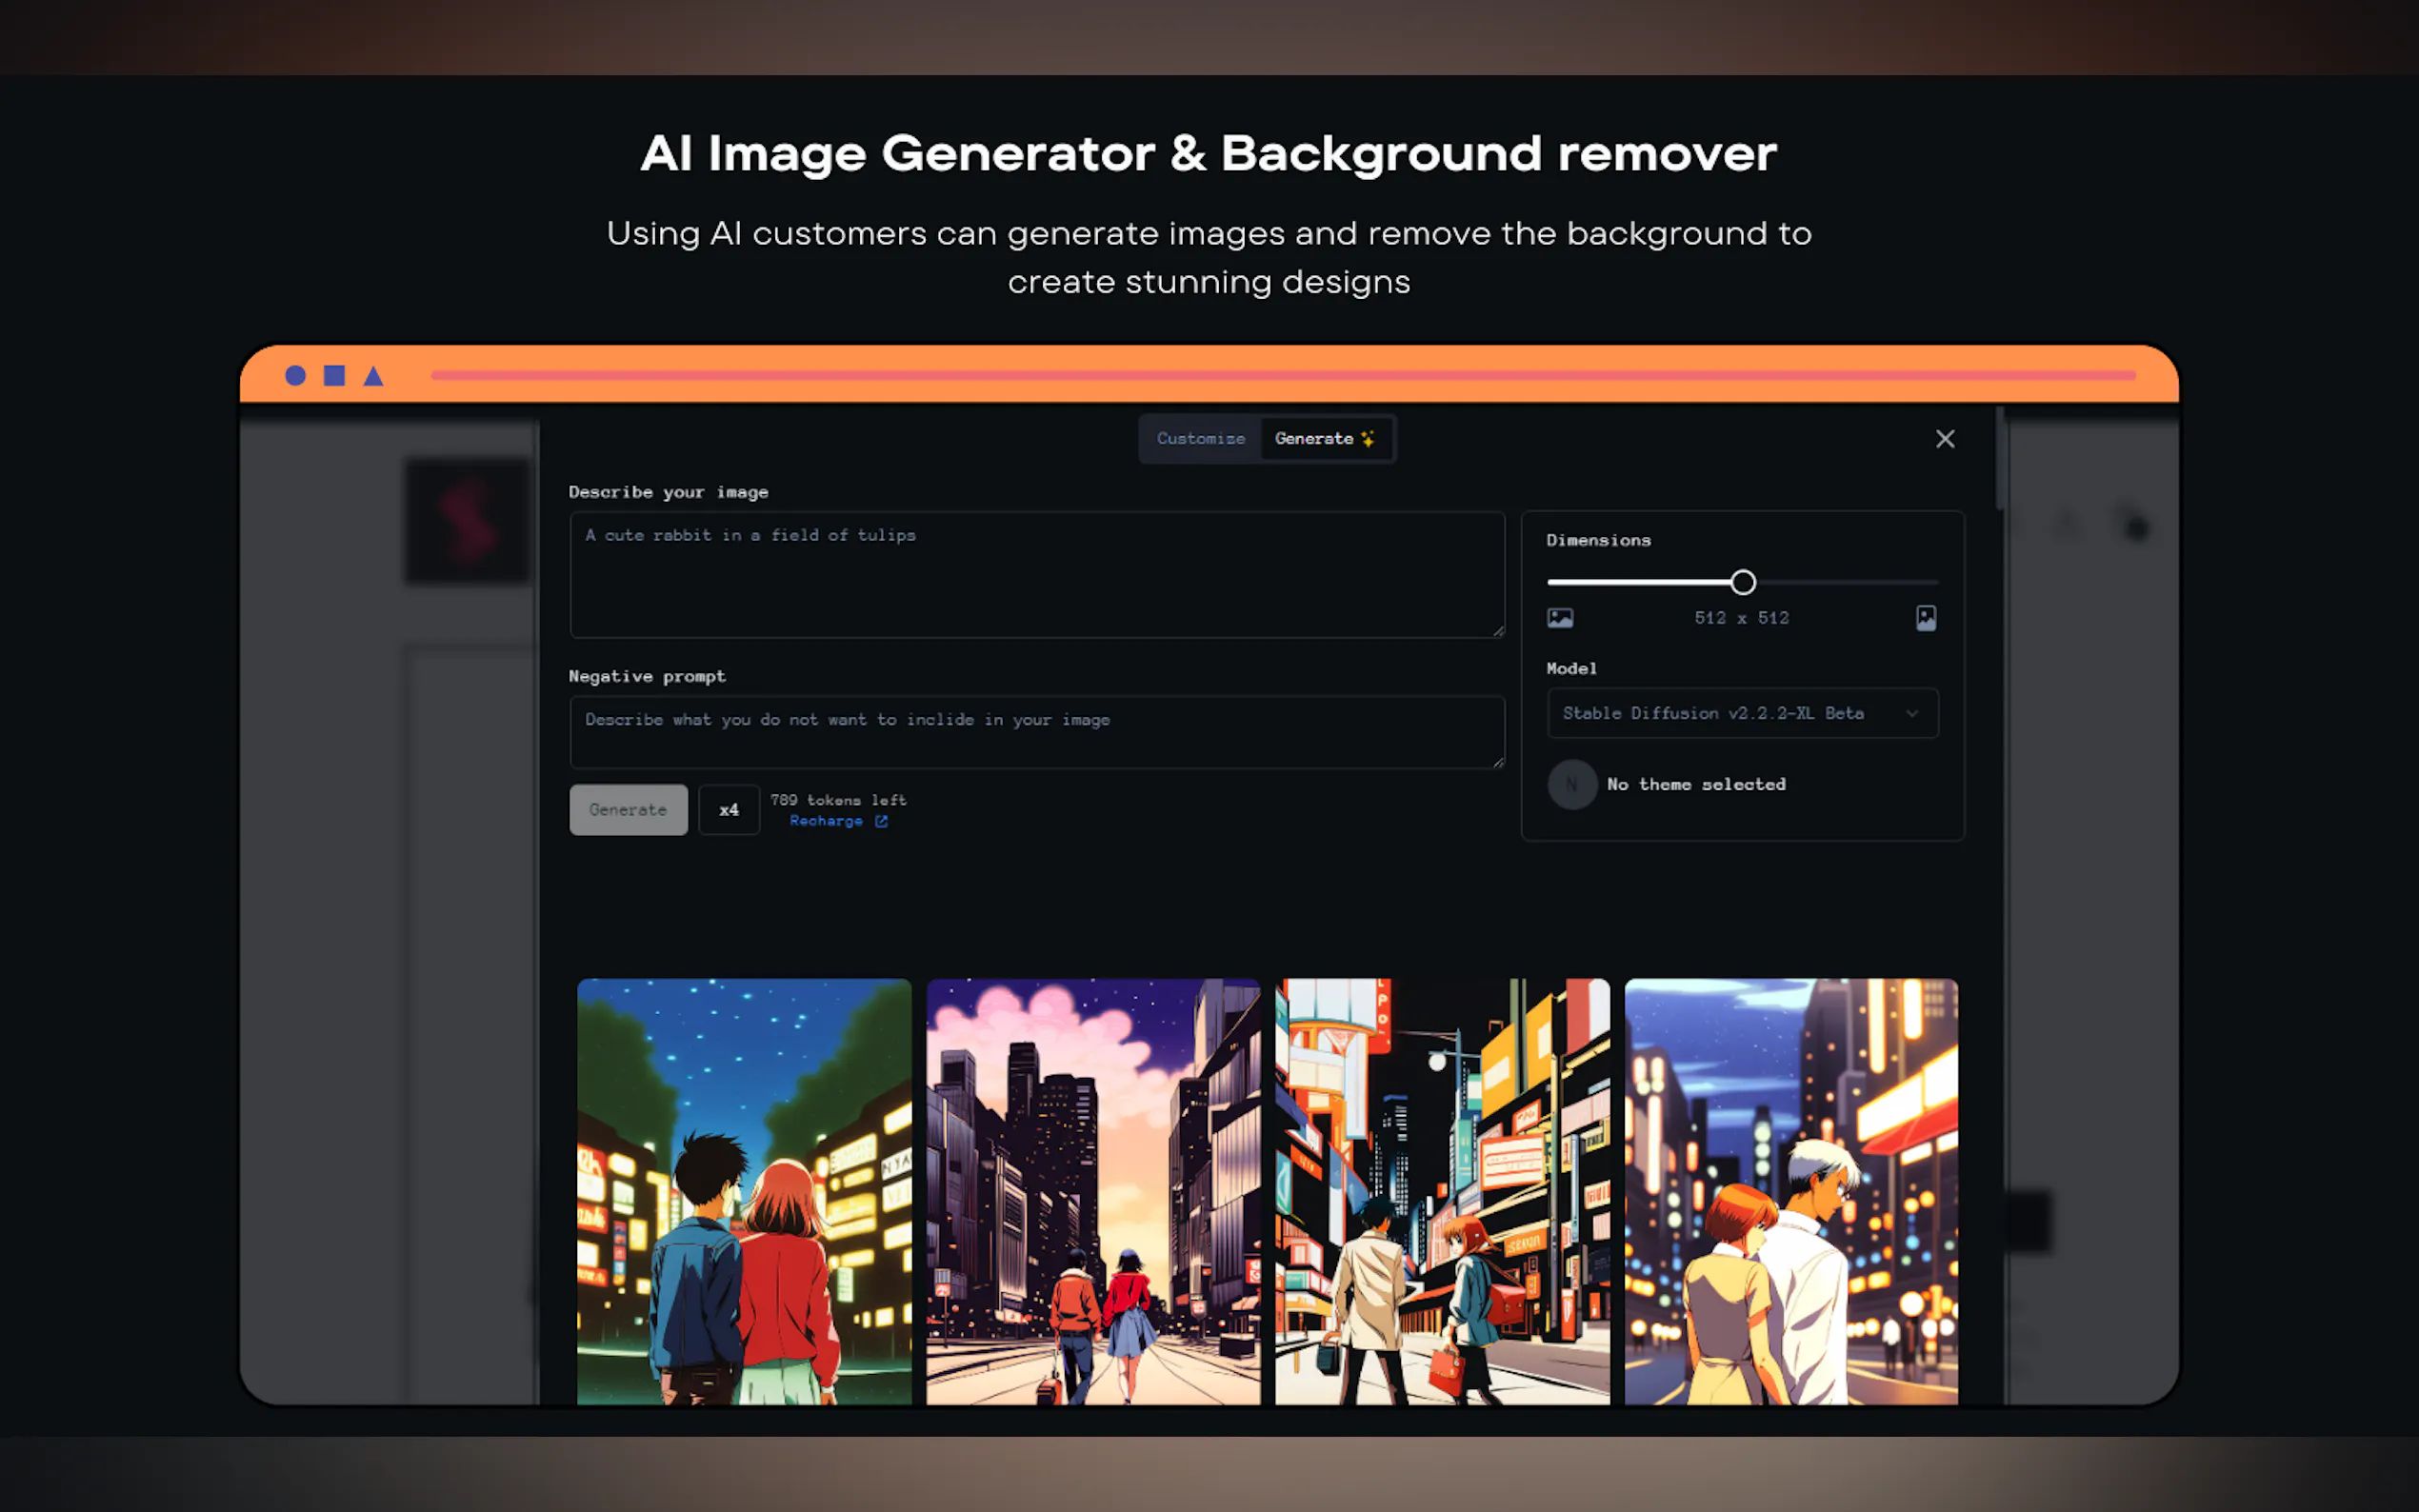Click into the Negative prompt field

pyautogui.click(x=1036, y=733)
